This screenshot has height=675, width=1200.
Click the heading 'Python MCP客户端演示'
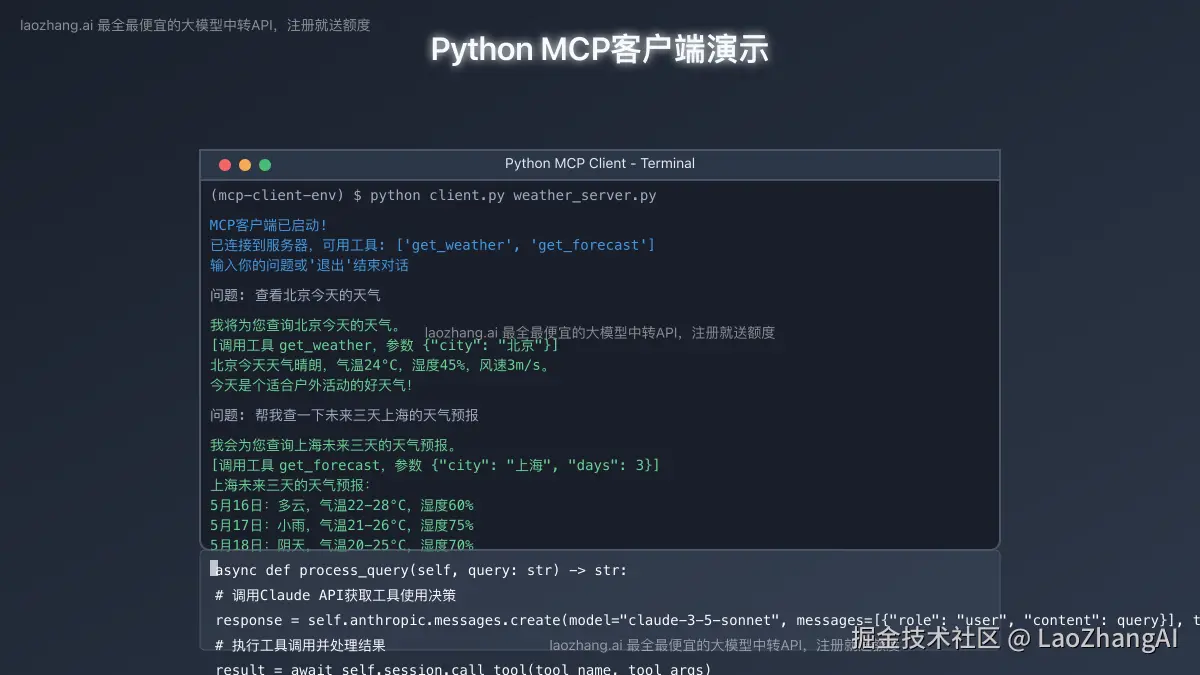(600, 48)
